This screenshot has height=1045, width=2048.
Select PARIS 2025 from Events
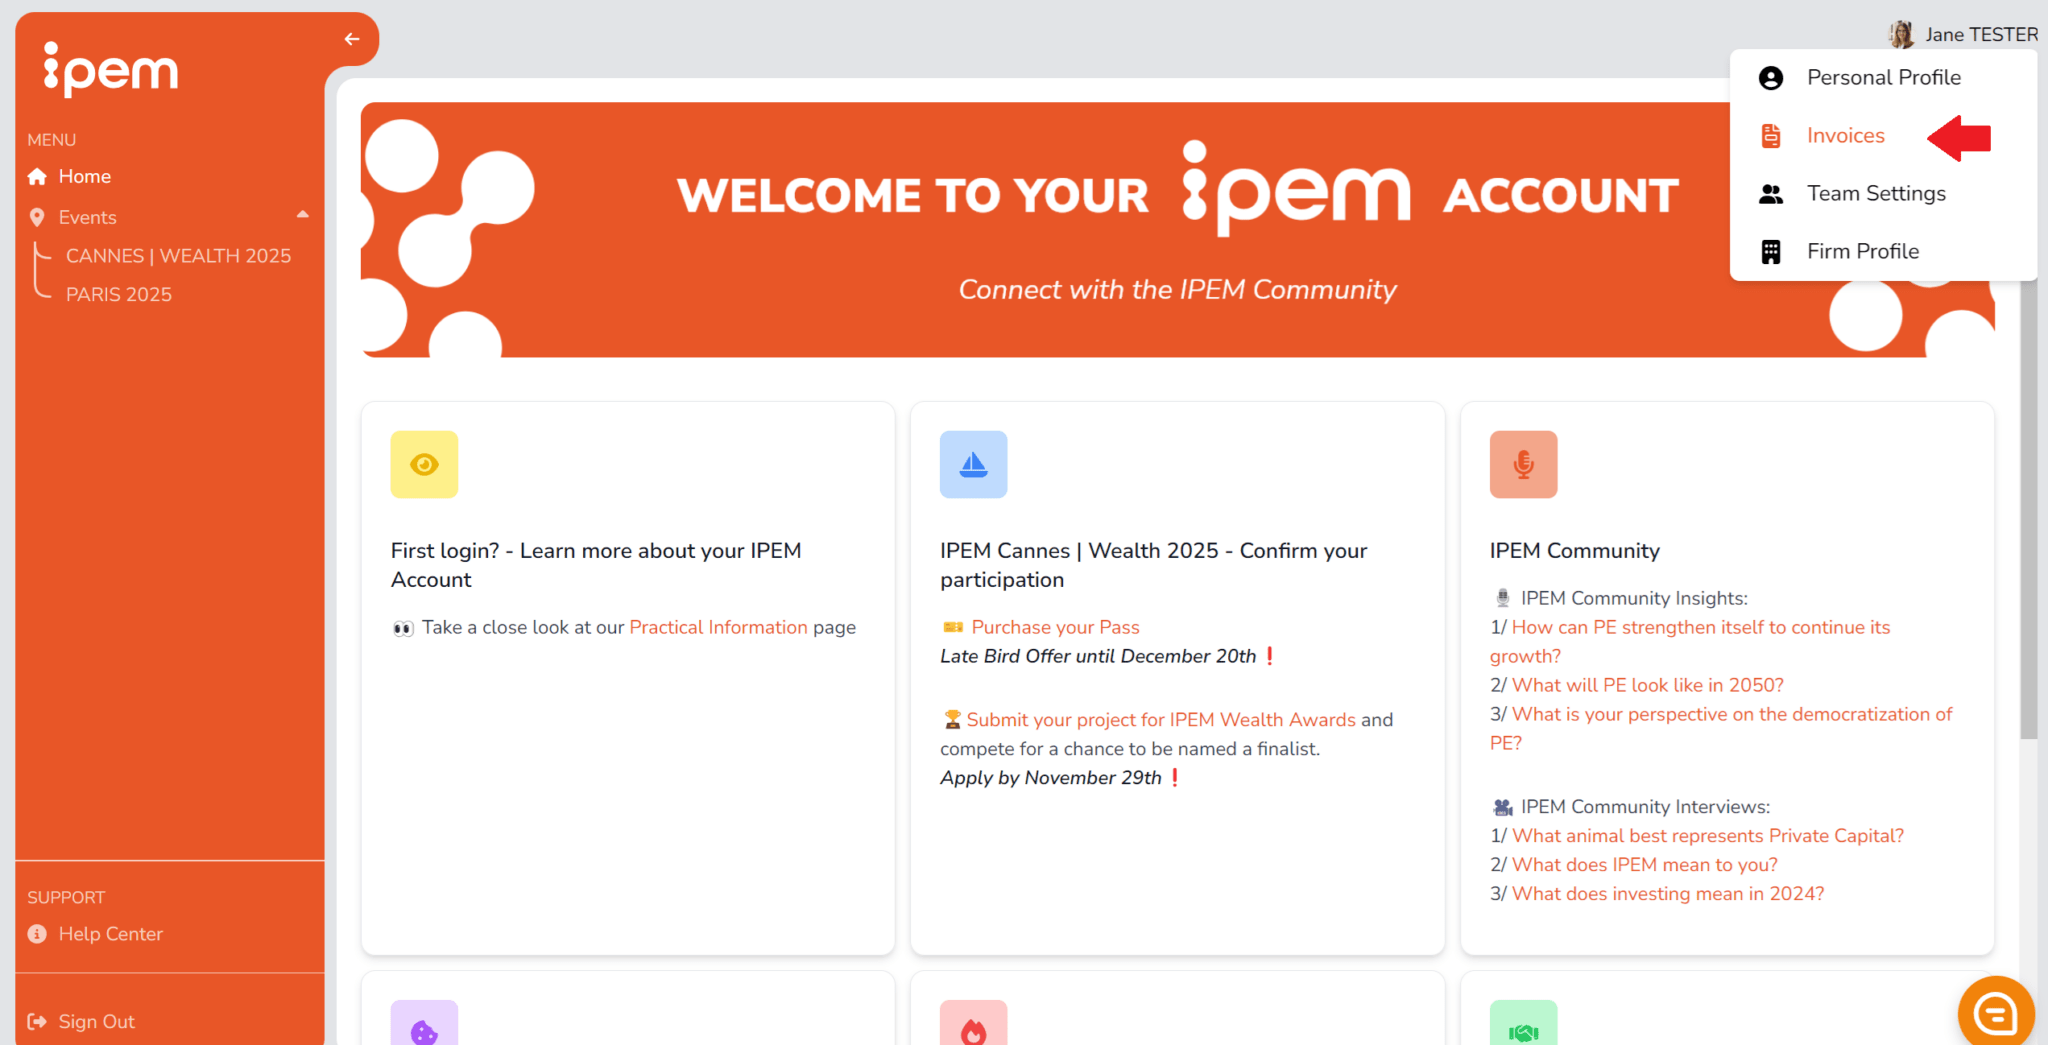[x=119, y=294]
